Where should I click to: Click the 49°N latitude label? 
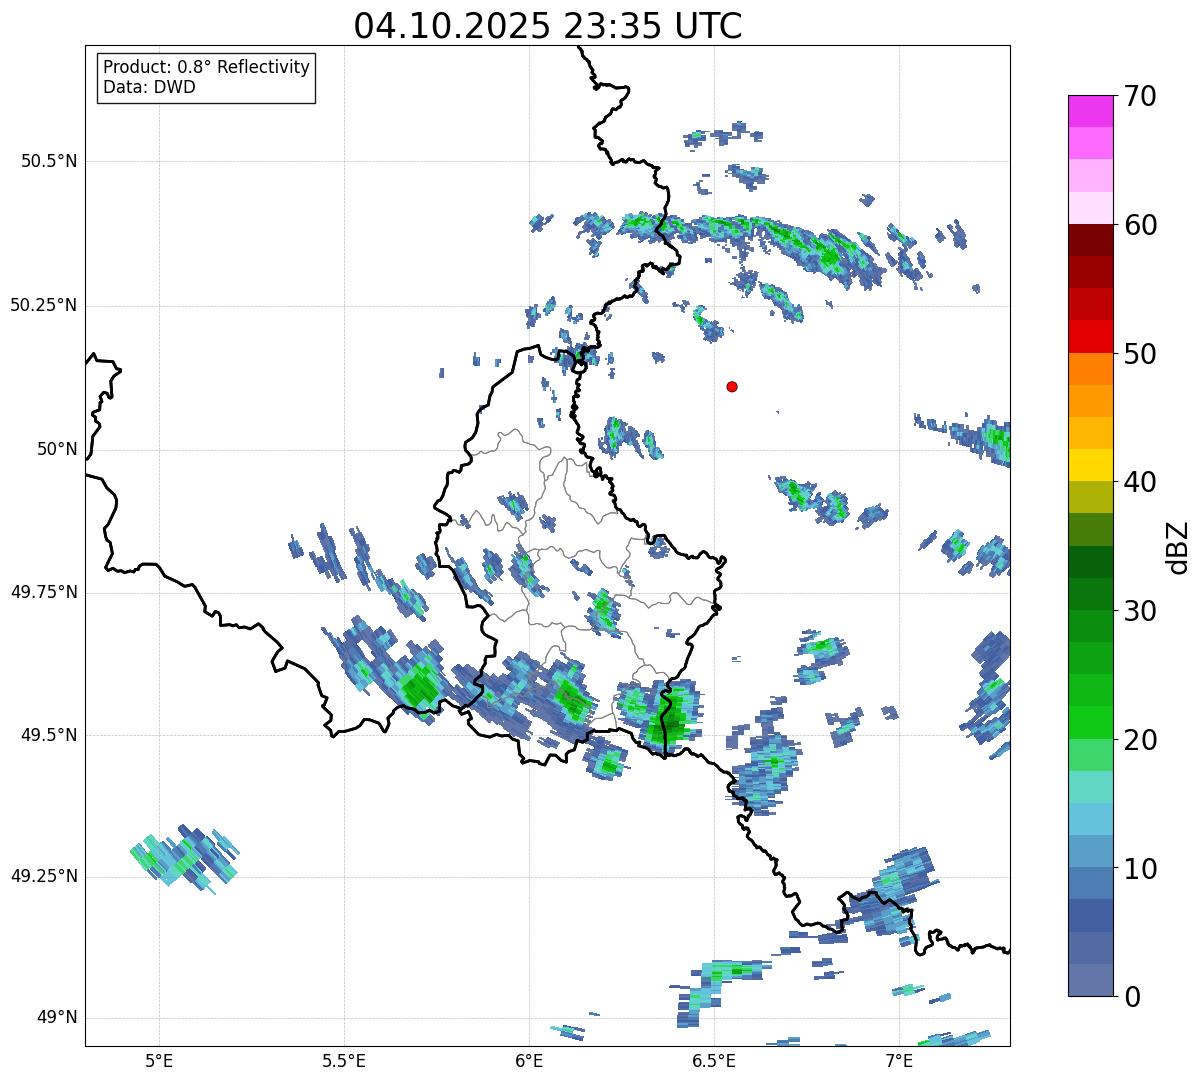click(57, 1018)
